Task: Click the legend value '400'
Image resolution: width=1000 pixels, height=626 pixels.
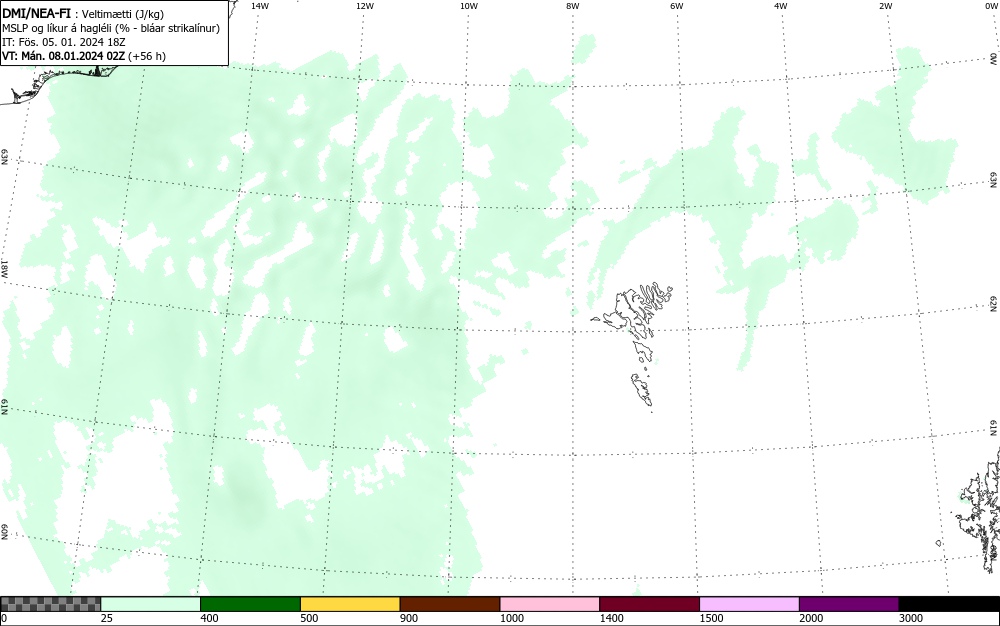Action: coord(209,618)
